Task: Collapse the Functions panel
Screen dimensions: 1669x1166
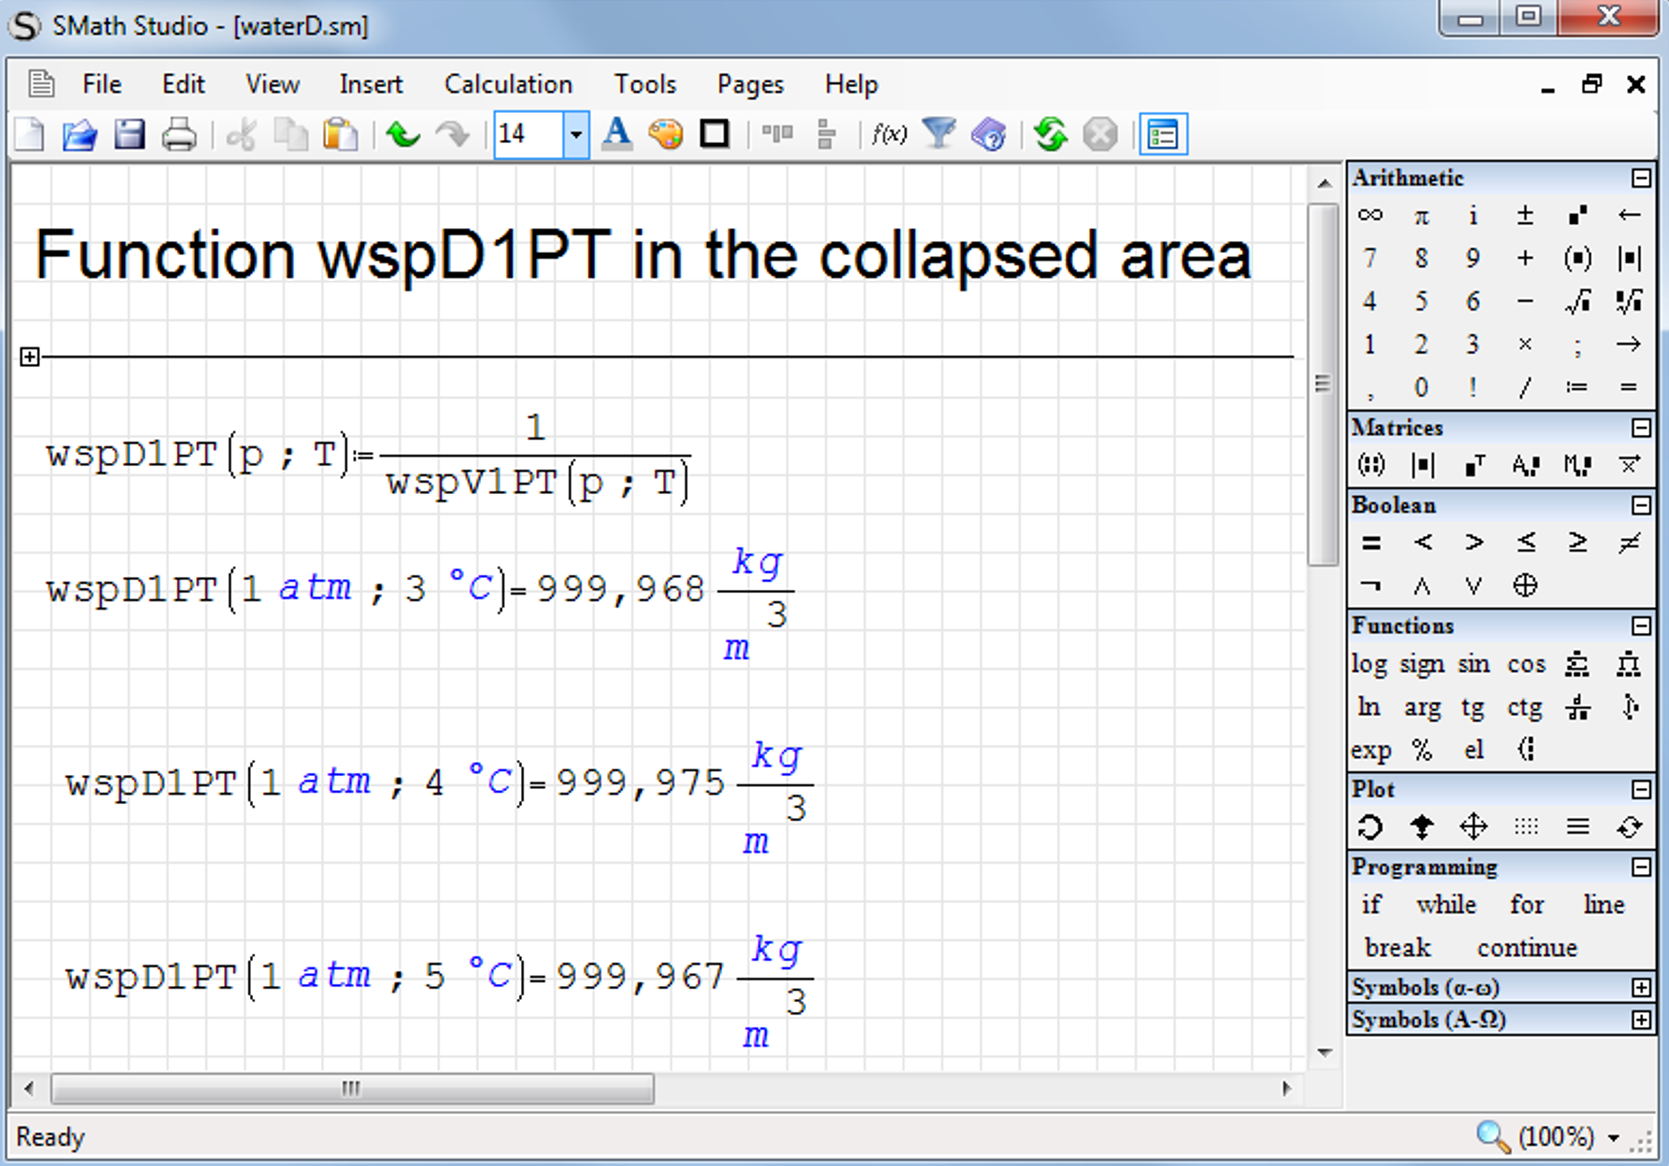Action: (x=1641, y=626)
